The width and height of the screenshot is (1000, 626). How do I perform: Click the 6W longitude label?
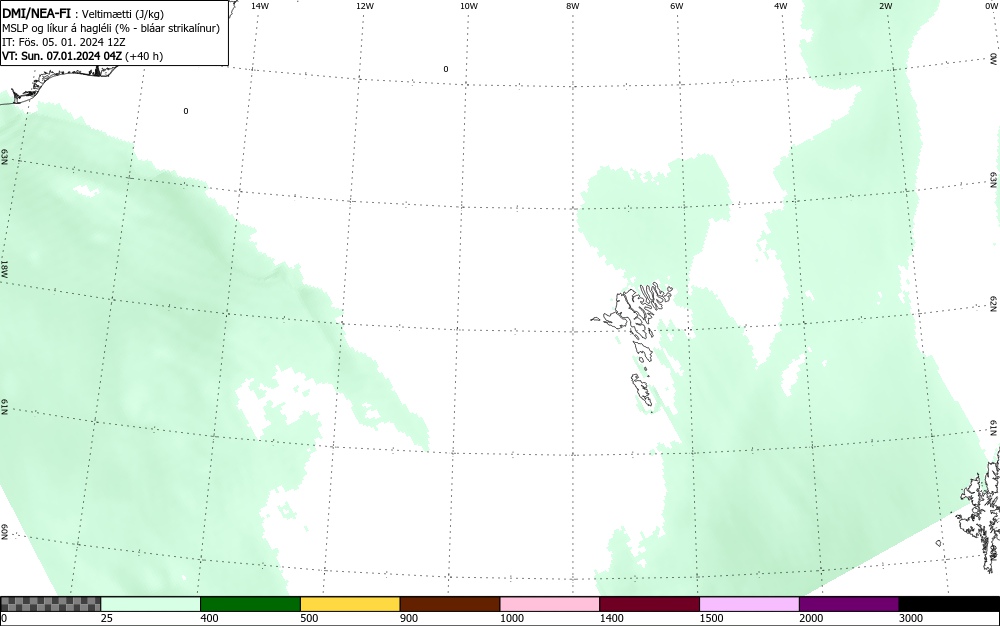click(677, 6)
